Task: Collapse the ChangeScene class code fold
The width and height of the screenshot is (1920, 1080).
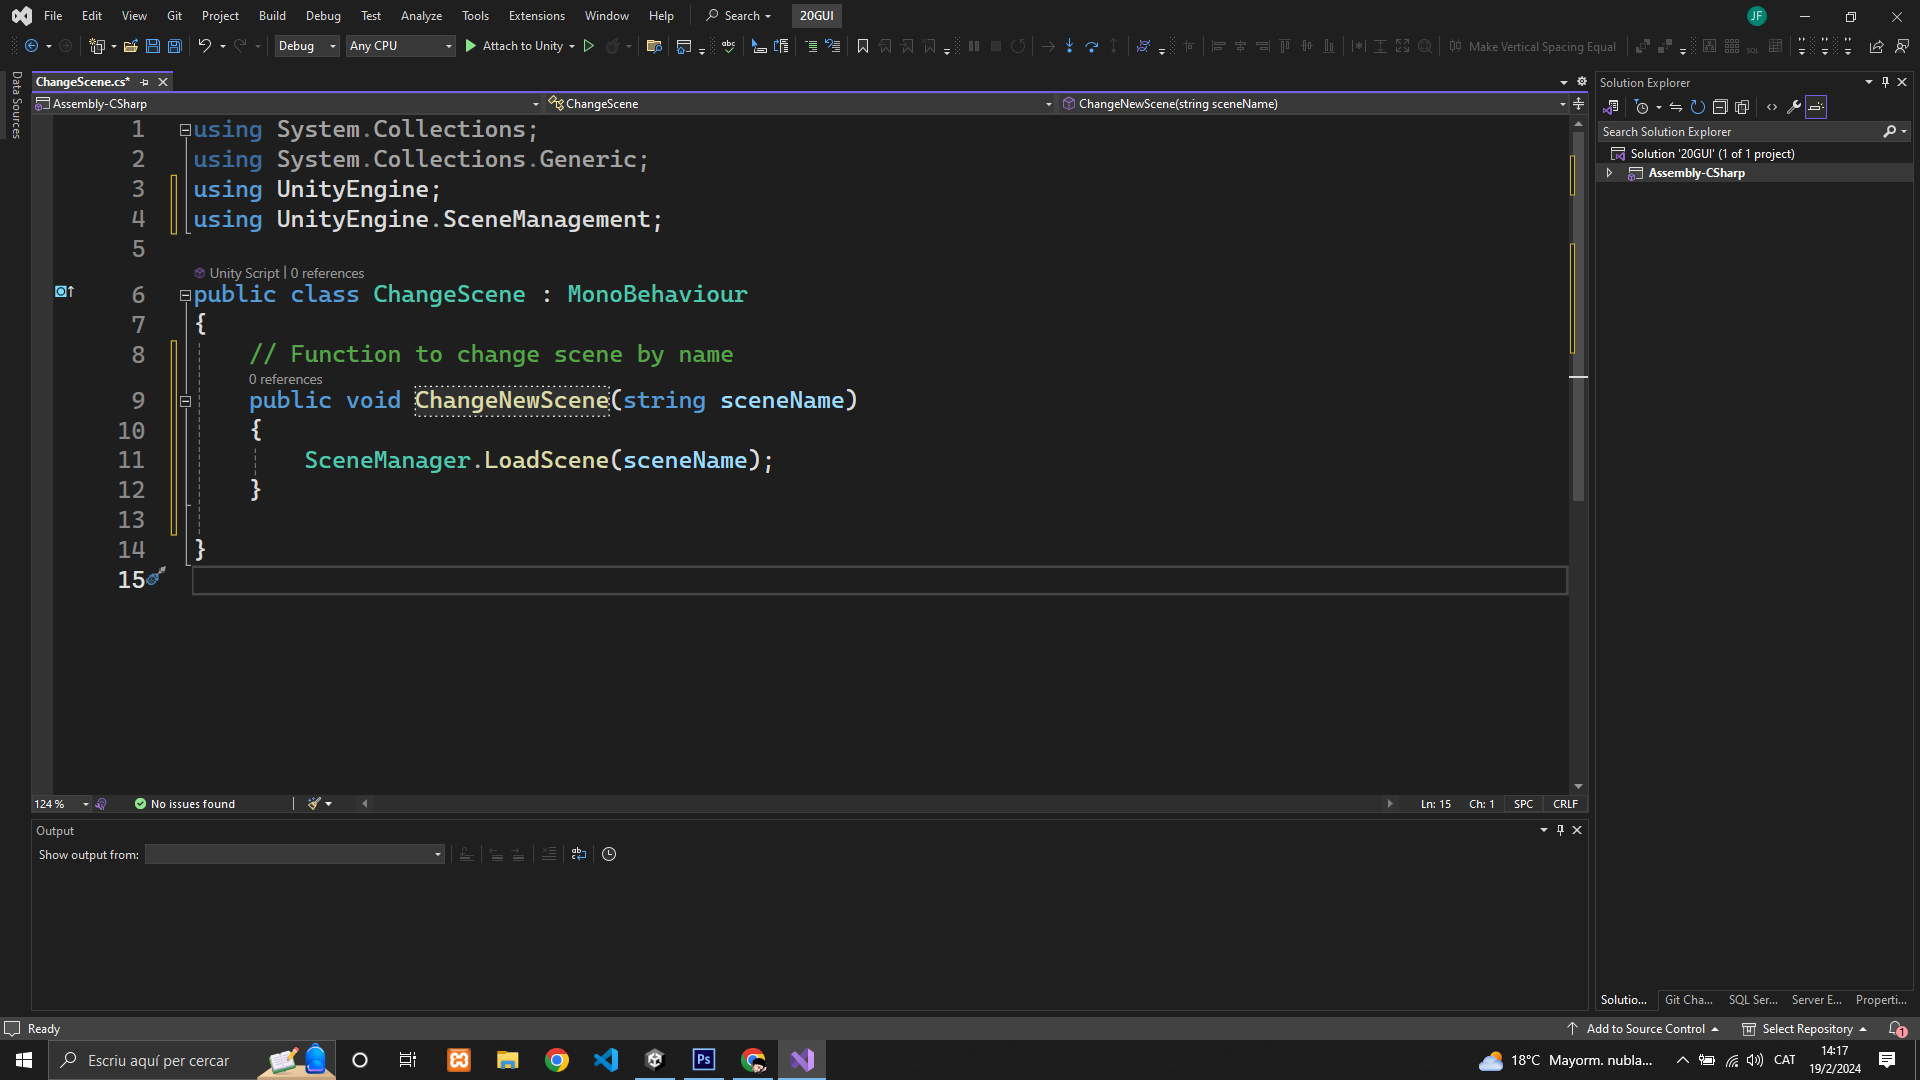Action: click(185, 295)
